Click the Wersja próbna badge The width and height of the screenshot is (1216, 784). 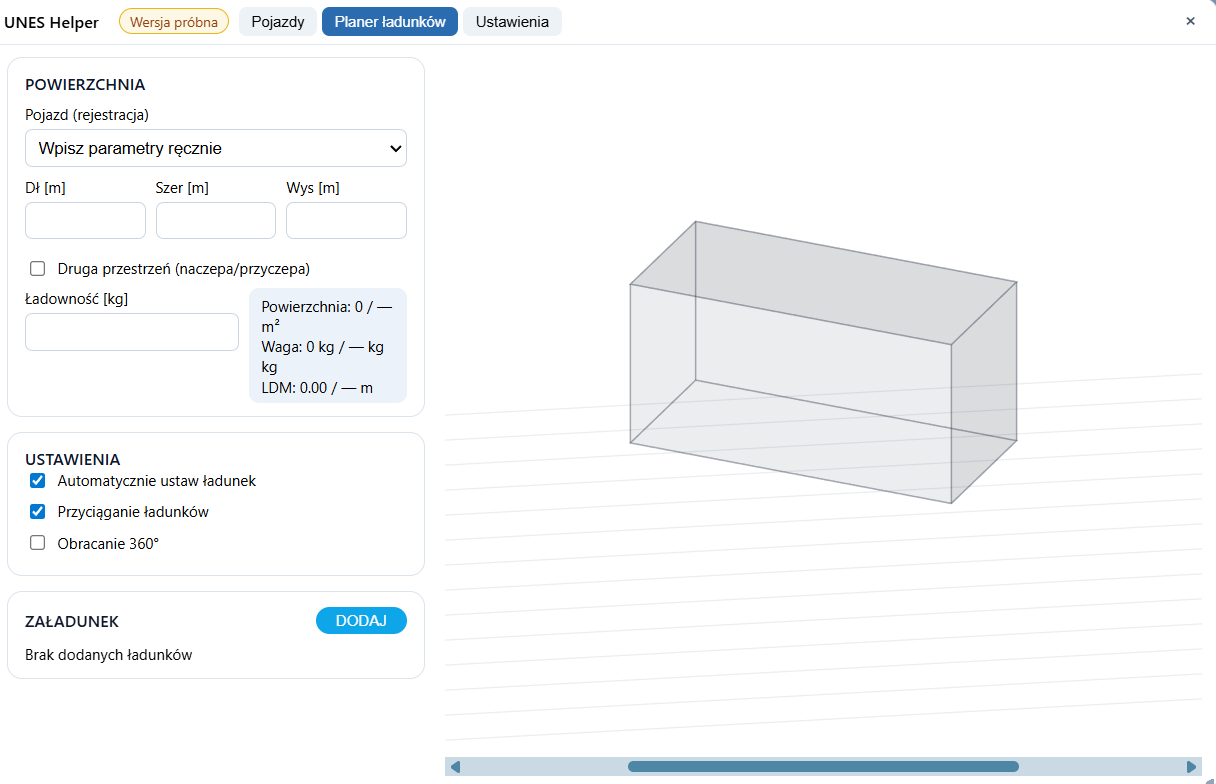click(174, 22)
